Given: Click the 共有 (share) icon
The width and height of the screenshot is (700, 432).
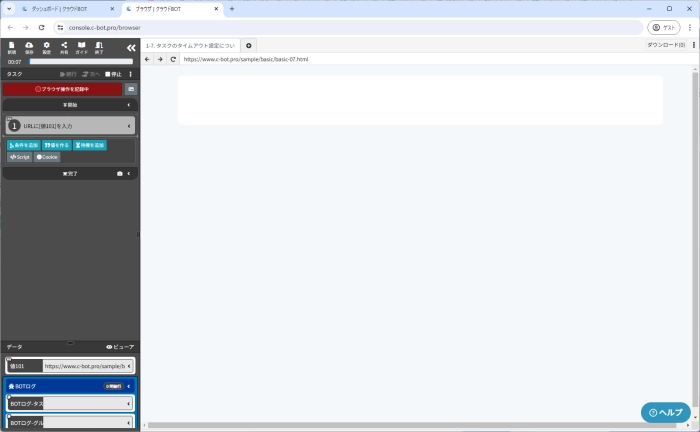Looking at the screenshot, I should pyautogui.click(x=64, y=47).
